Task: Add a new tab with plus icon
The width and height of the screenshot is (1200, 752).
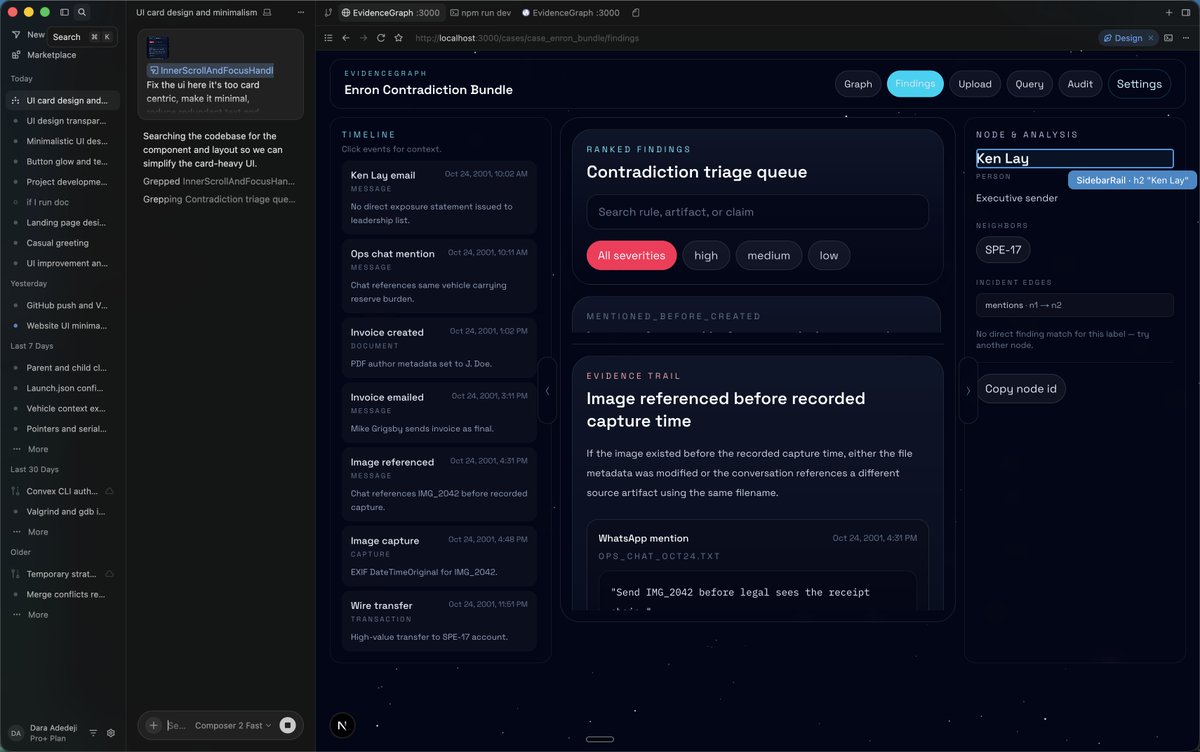Action: click(1170, 12)
